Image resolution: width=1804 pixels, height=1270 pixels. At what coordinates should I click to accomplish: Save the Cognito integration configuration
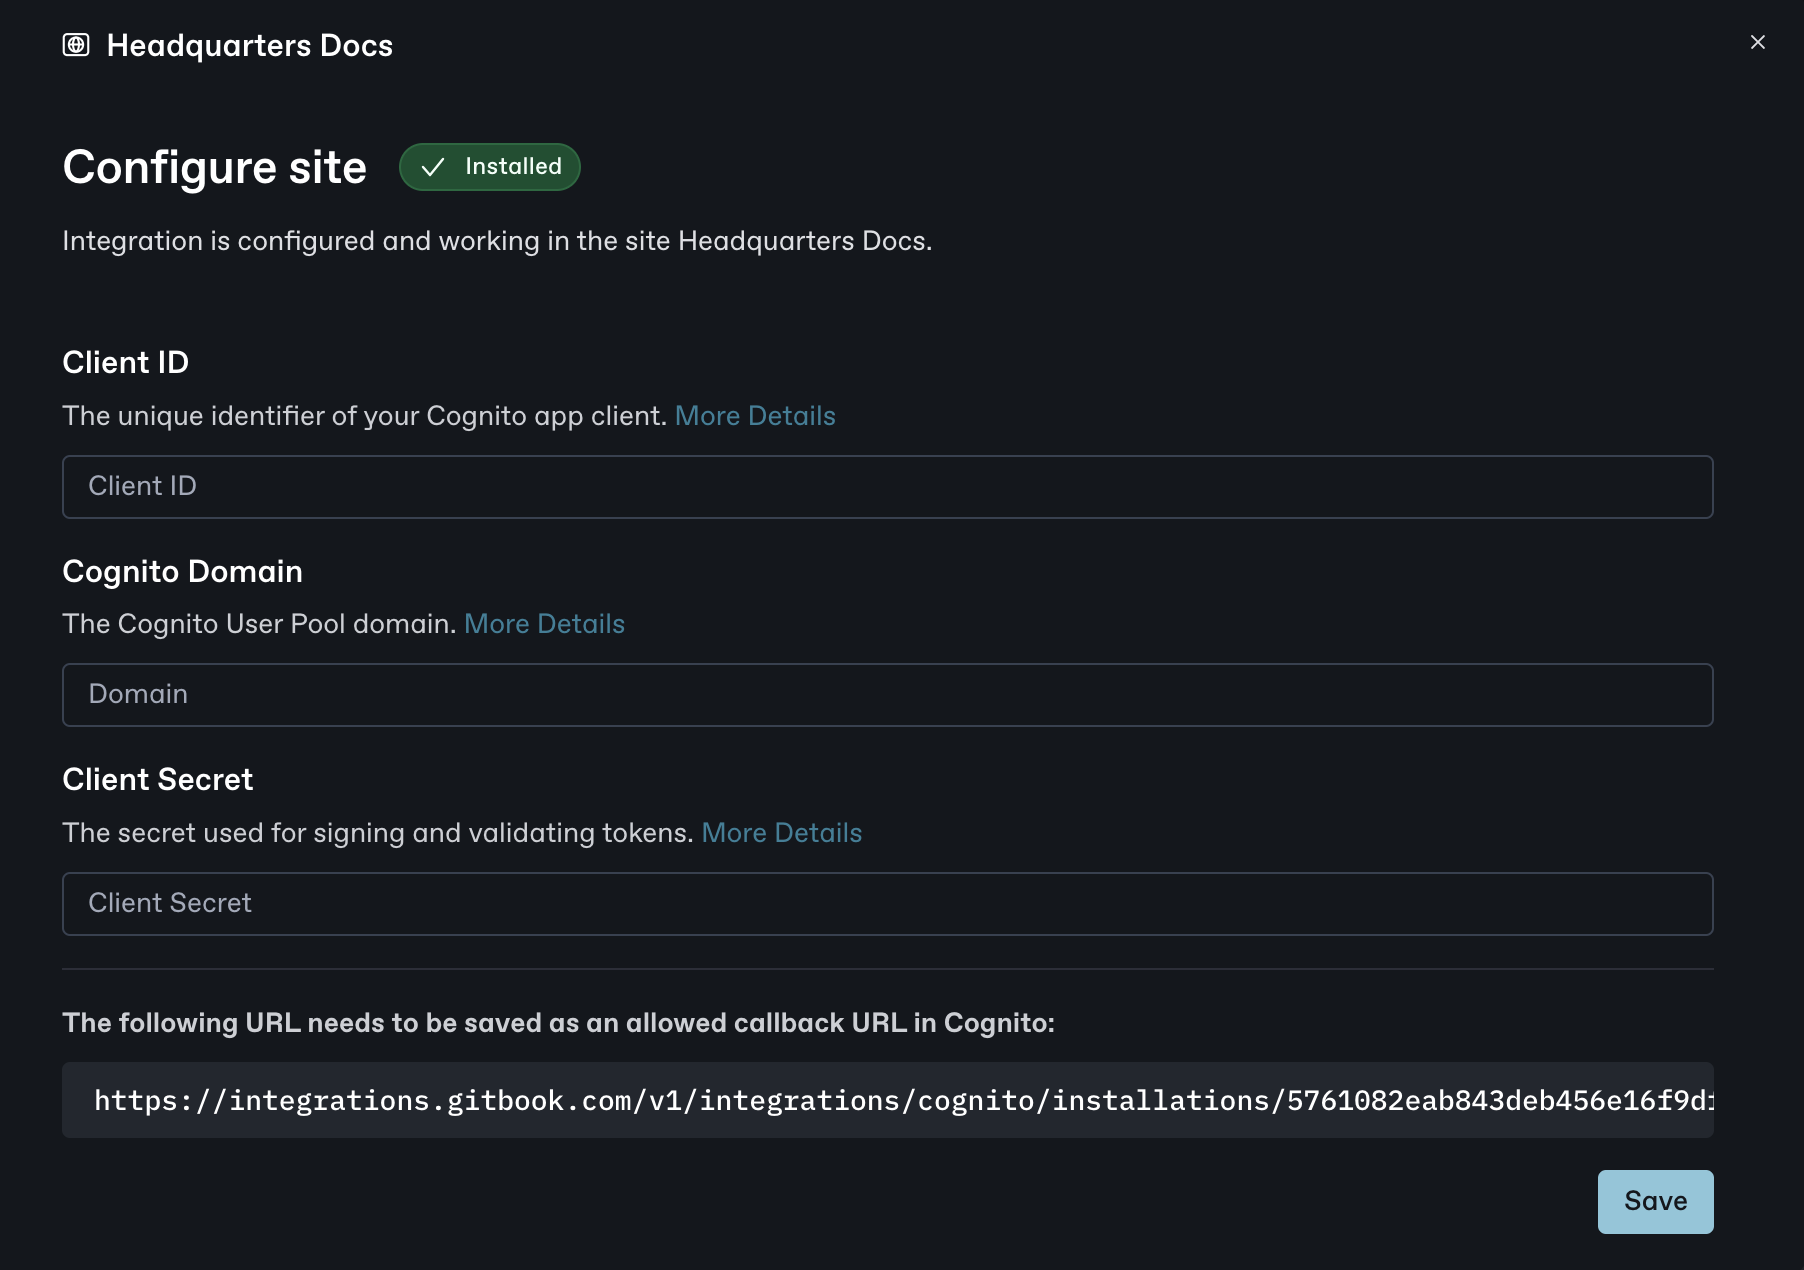tap(1655, 1201)
